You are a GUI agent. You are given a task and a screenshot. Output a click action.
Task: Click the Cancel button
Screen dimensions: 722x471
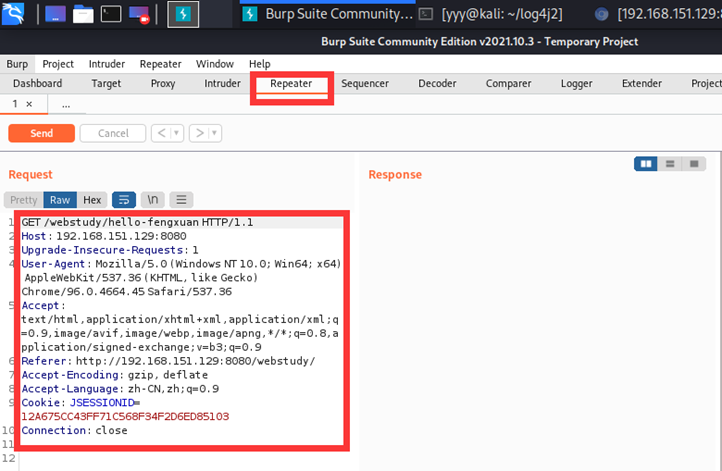coord(113,133)
